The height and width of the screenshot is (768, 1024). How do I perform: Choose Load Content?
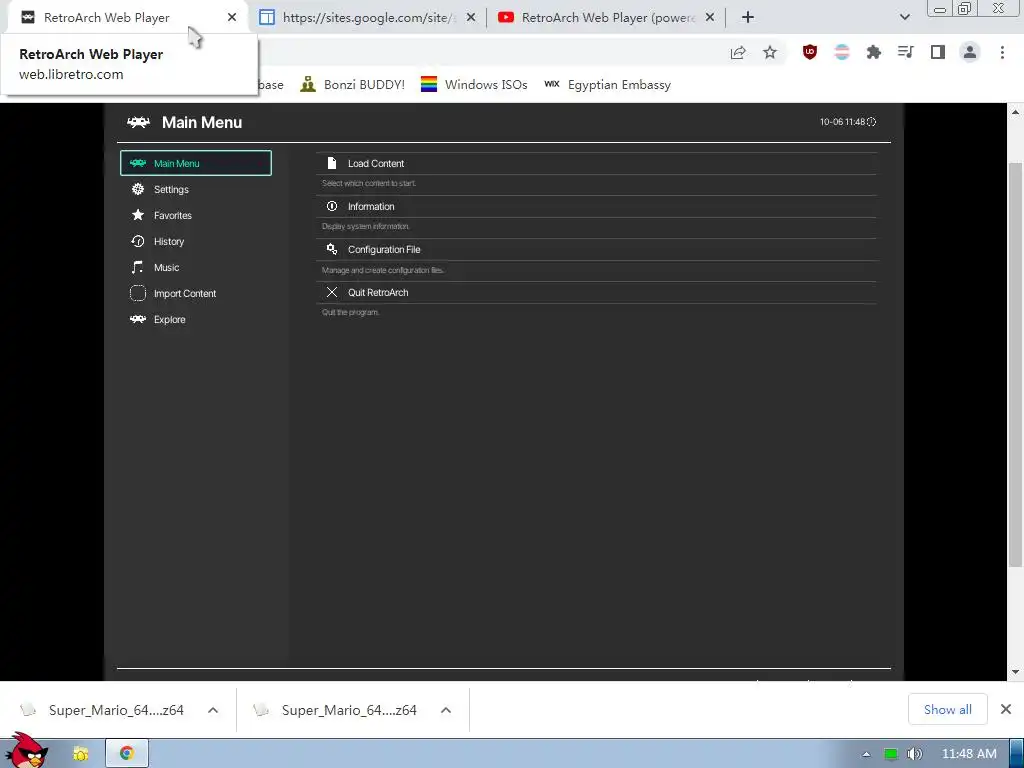click(596, 163)
